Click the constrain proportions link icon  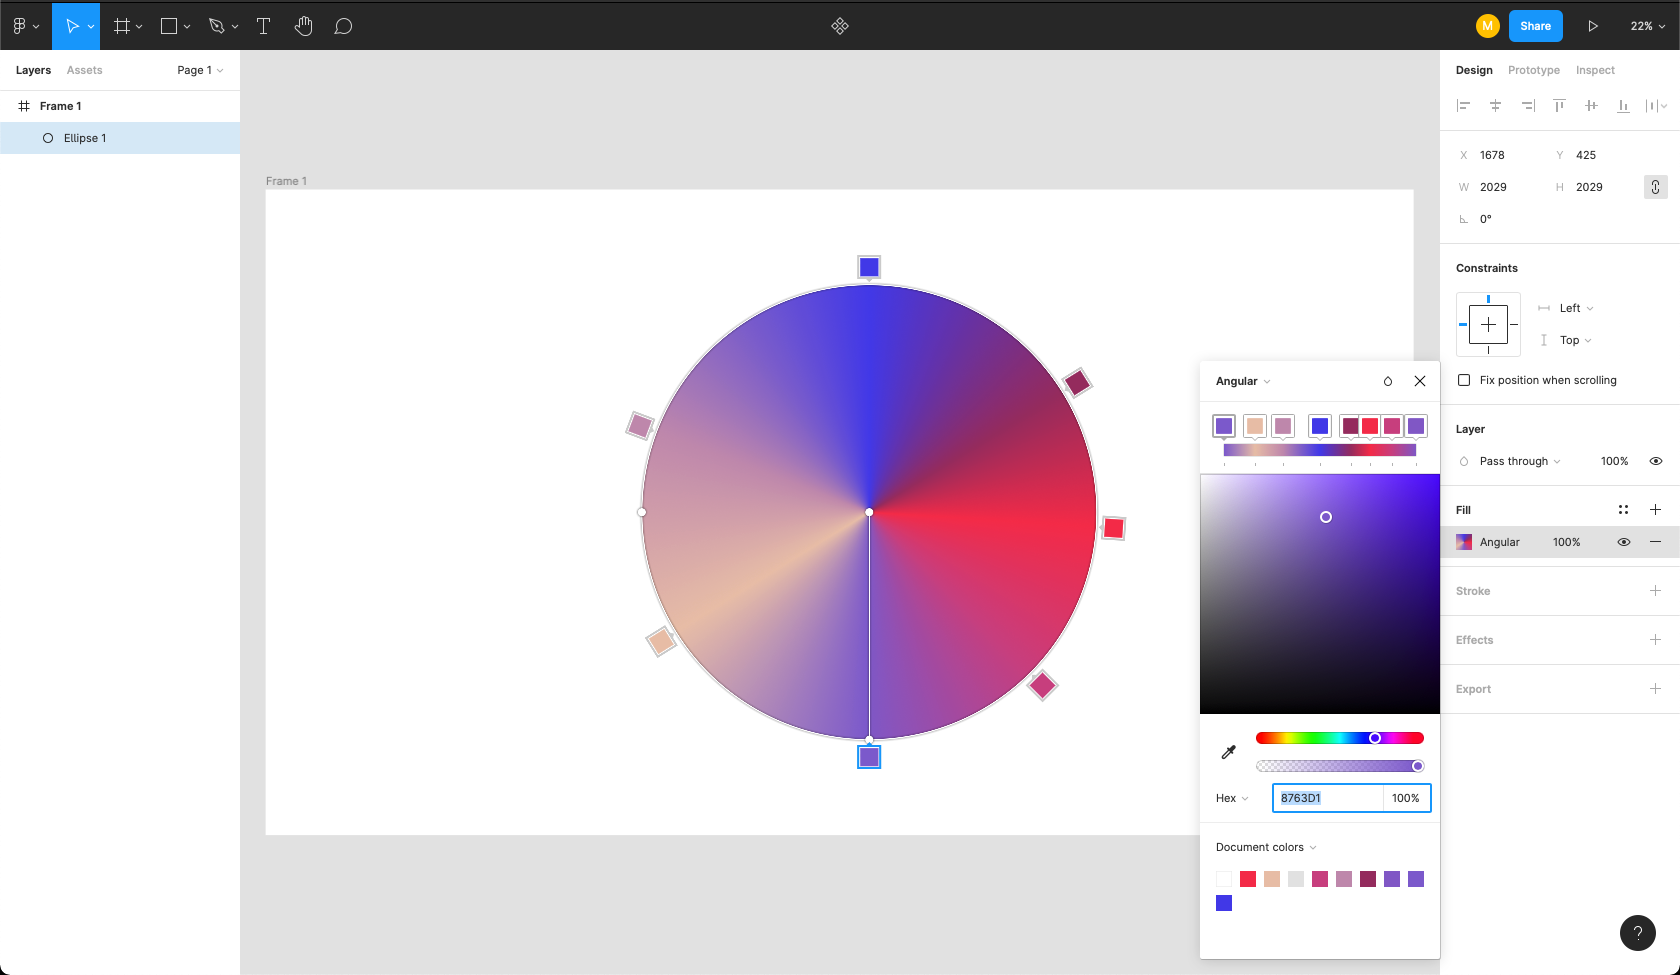(x=1655, y=187)
